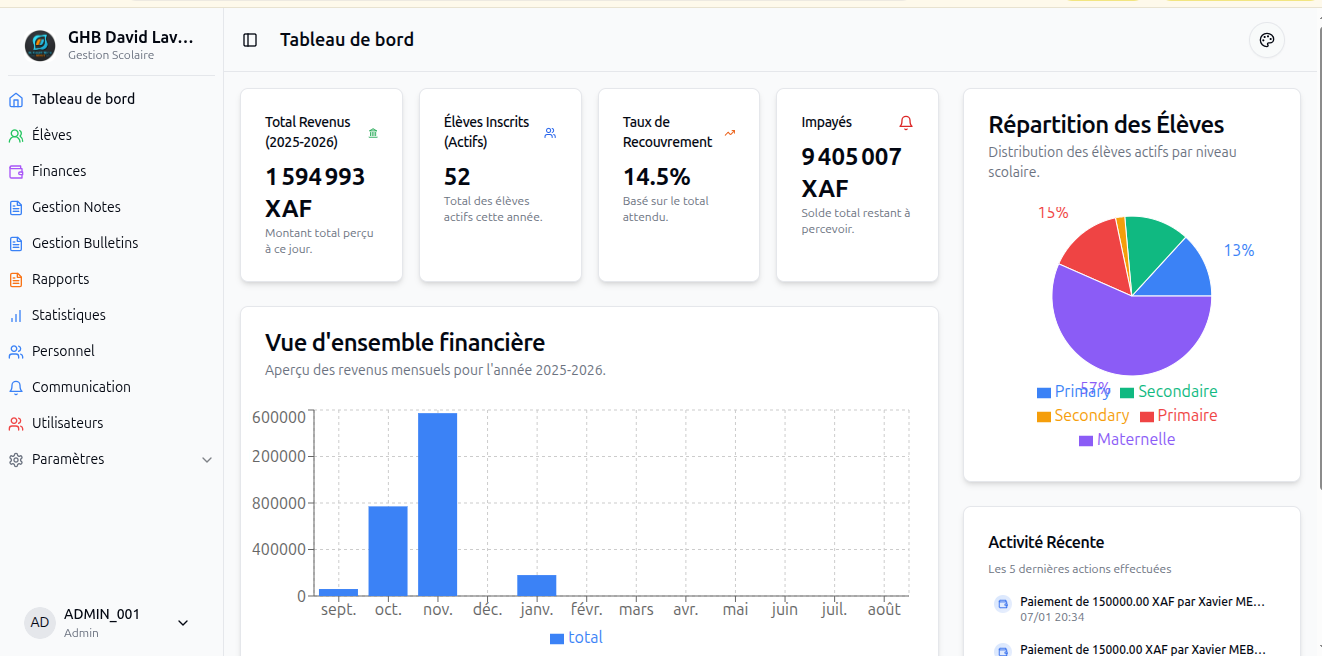Click the bank icon on Total Revenus card

click(x=373, y=133)
